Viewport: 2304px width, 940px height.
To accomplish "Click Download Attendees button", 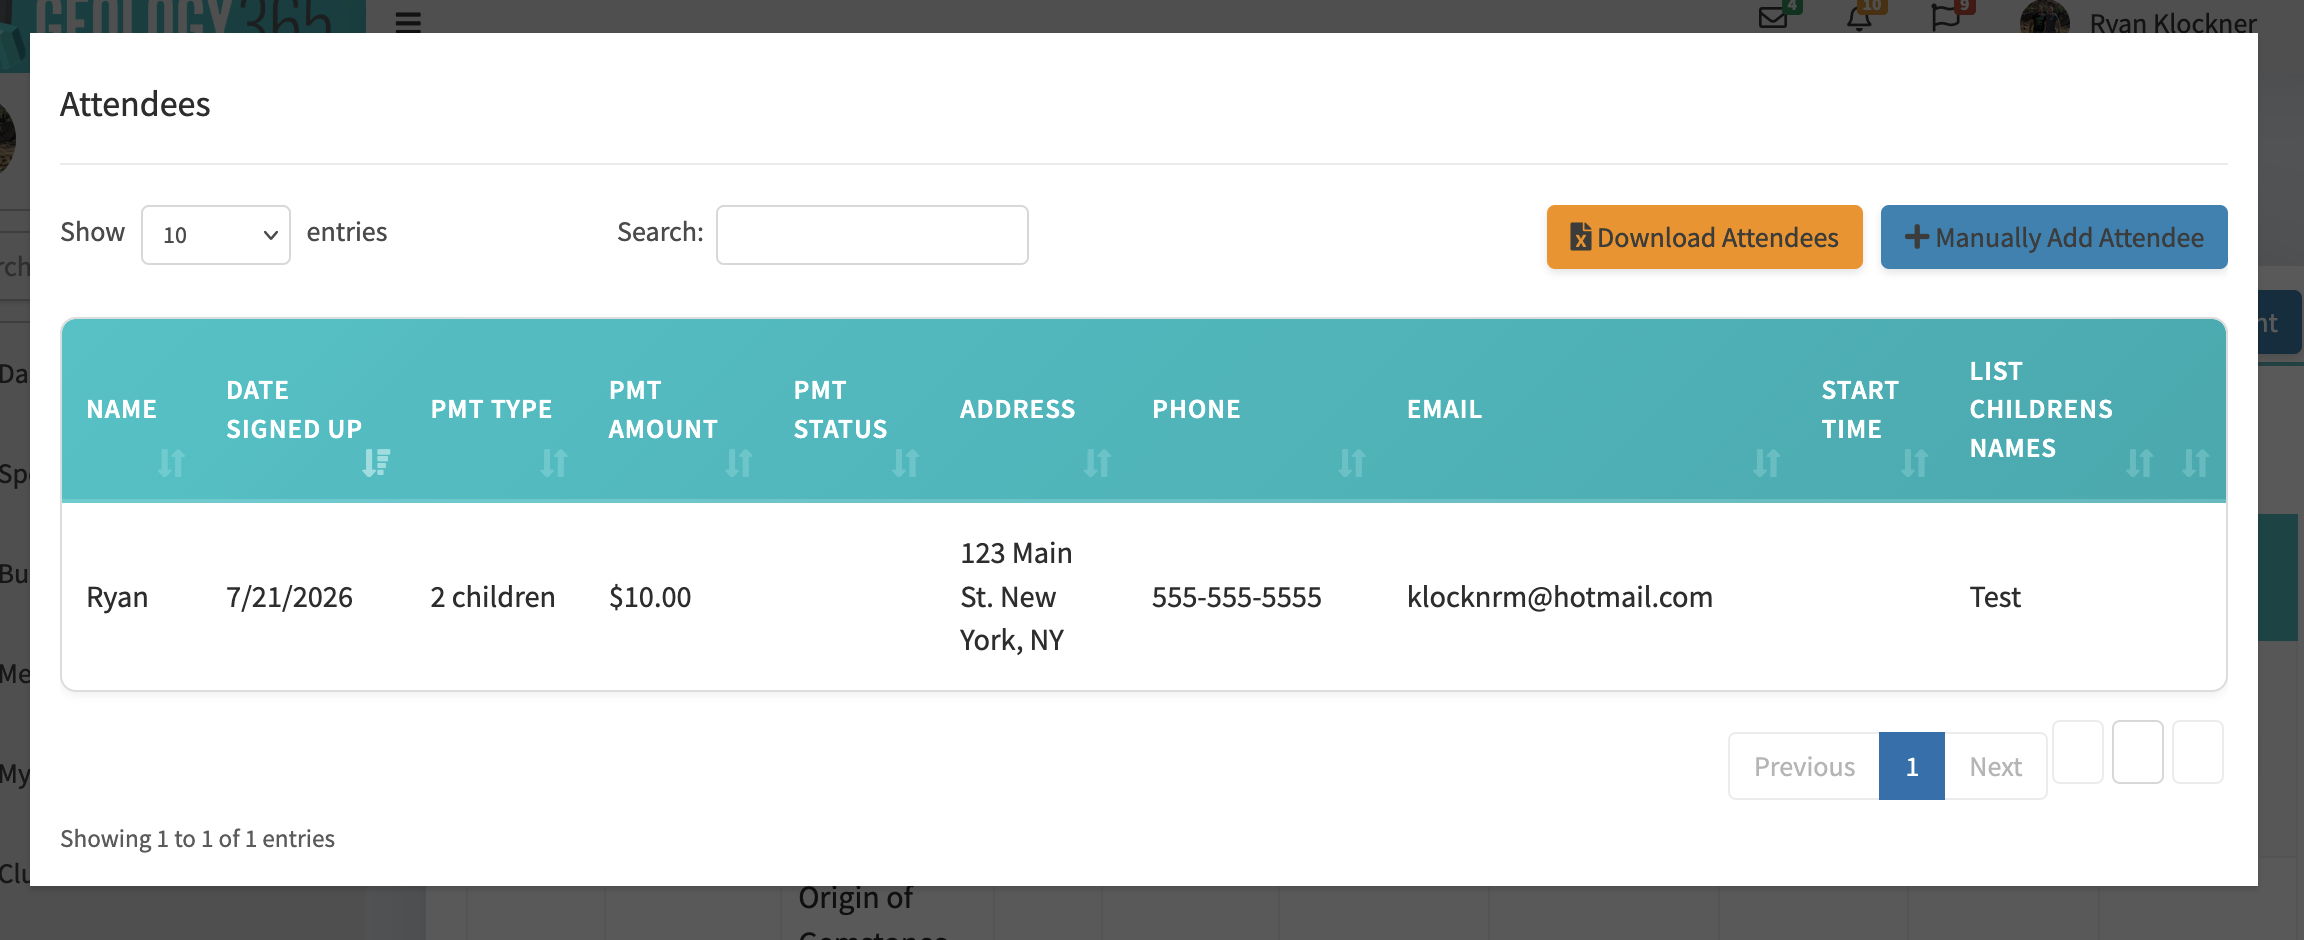I will click(1704, 237).
